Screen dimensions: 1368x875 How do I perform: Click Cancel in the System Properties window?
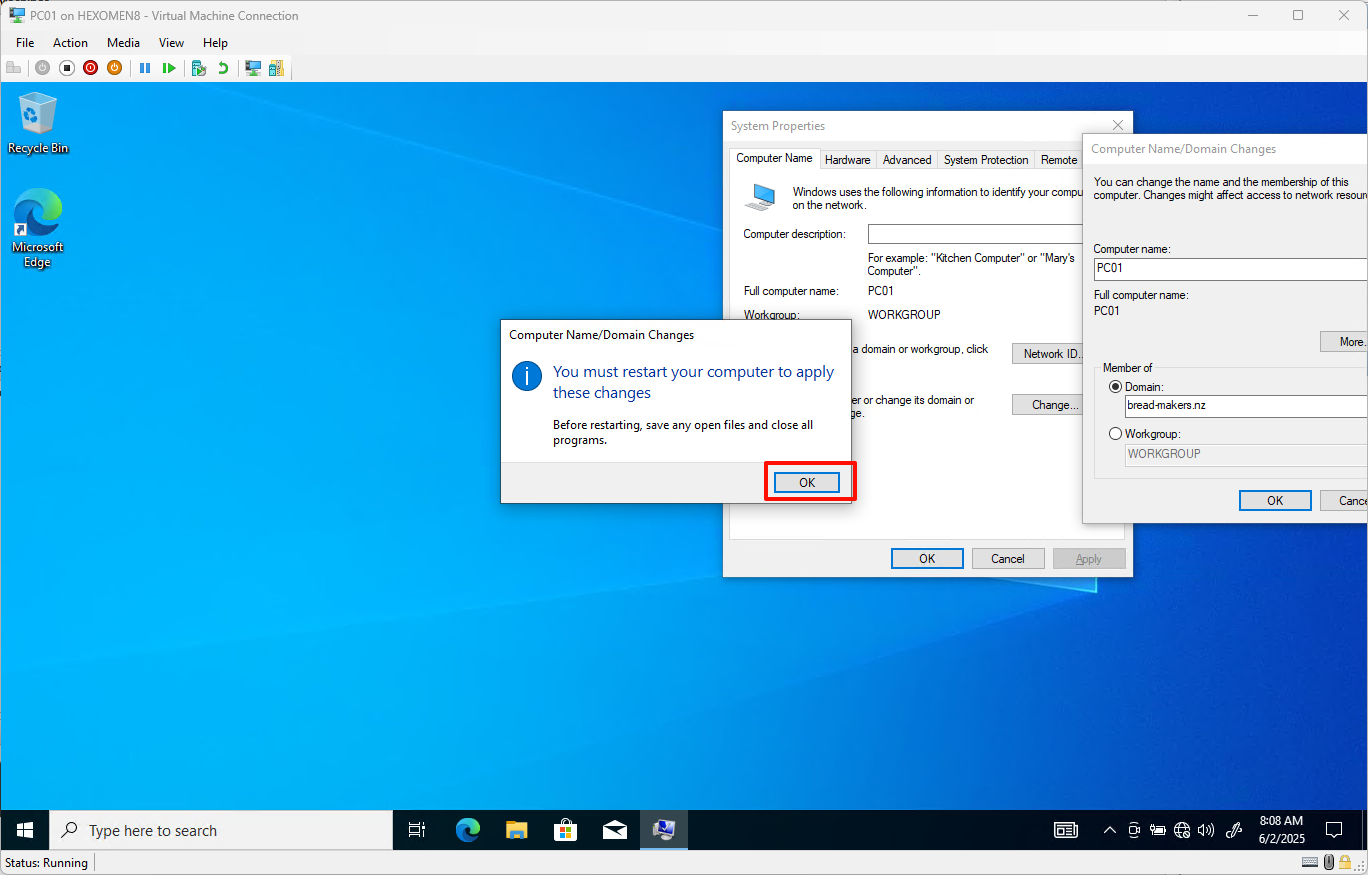click(x=1008, y=559)
